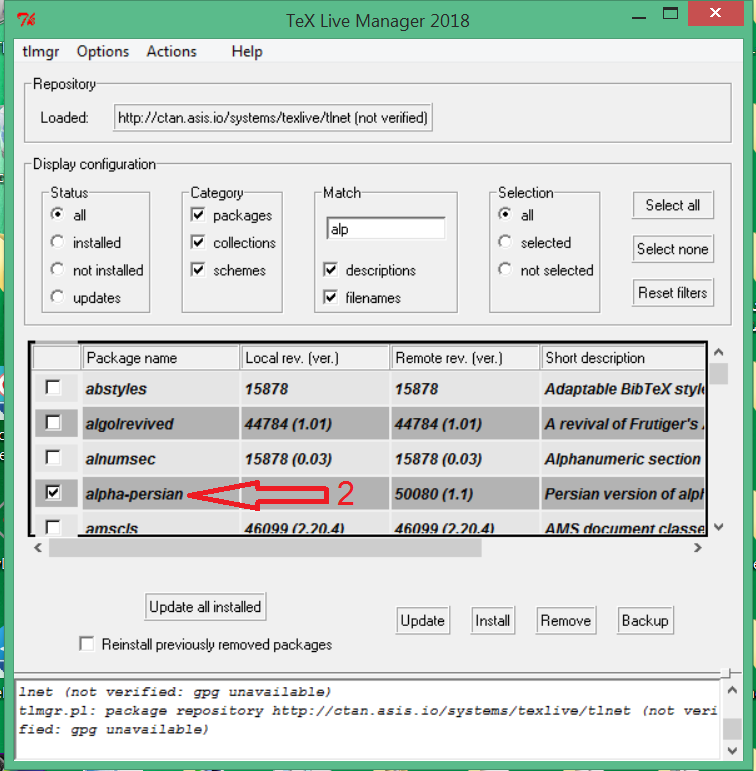756x771 pixels.
Task: Click the Install button
Action: [492, 621]
